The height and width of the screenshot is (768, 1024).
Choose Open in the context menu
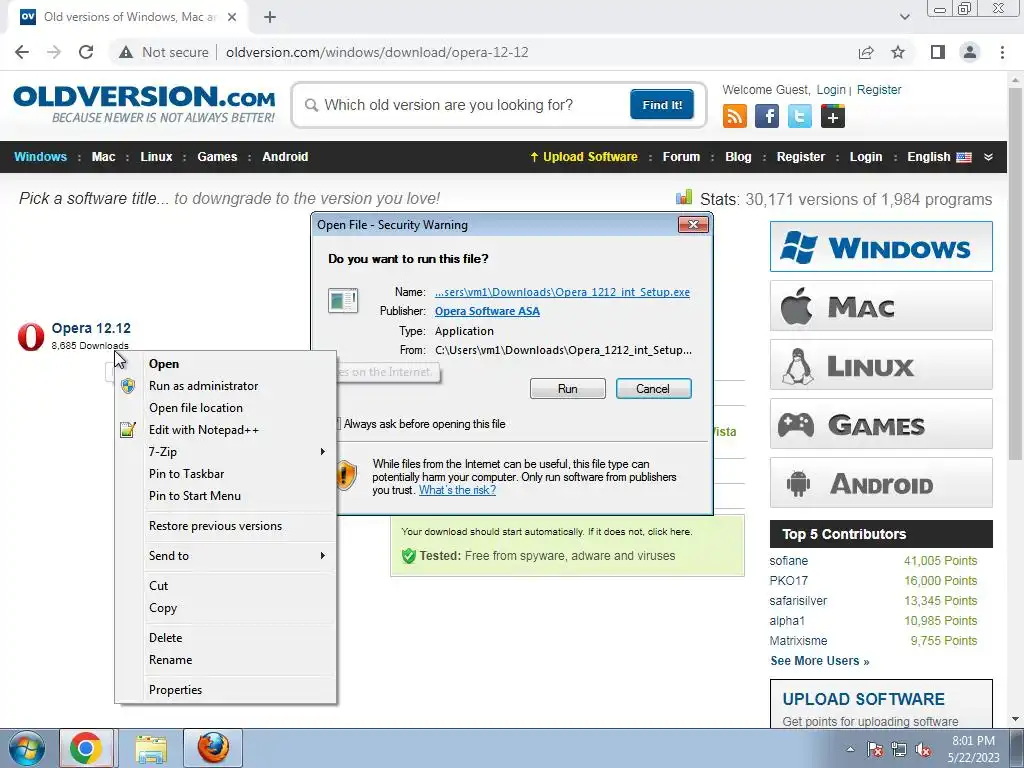click(226, 364)
